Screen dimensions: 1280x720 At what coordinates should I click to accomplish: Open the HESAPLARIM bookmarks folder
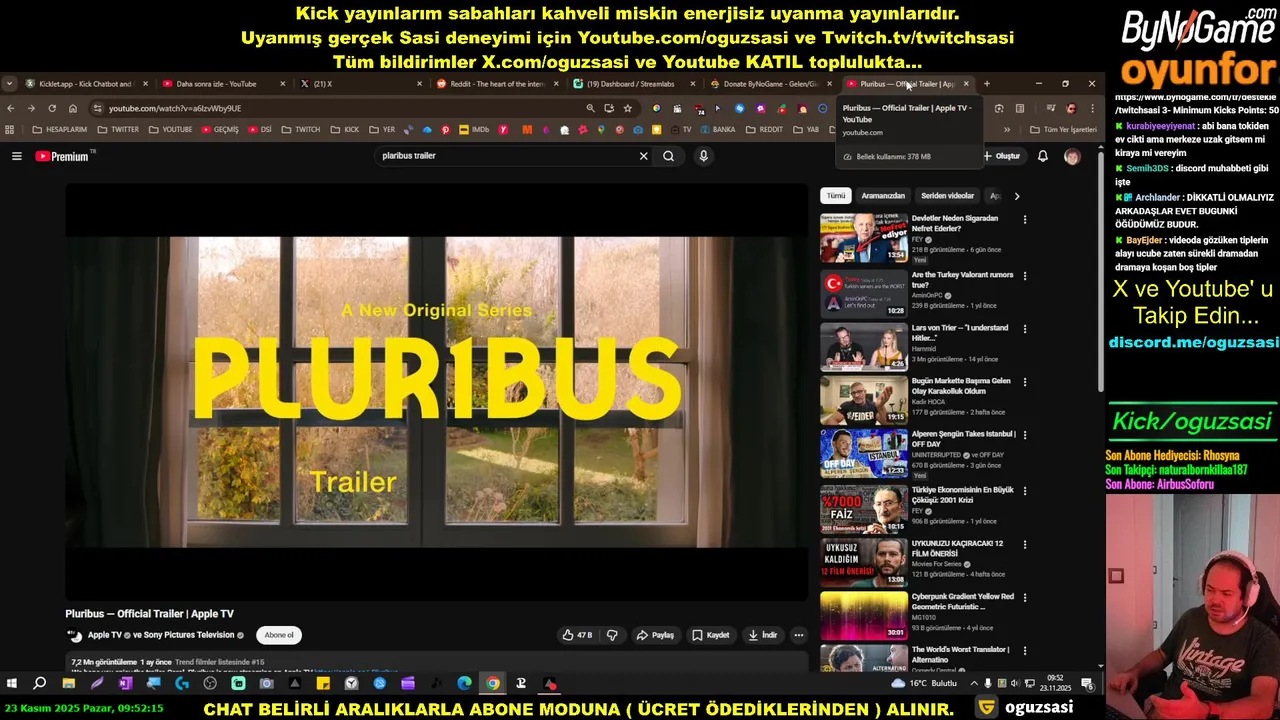tap(60, 129)
